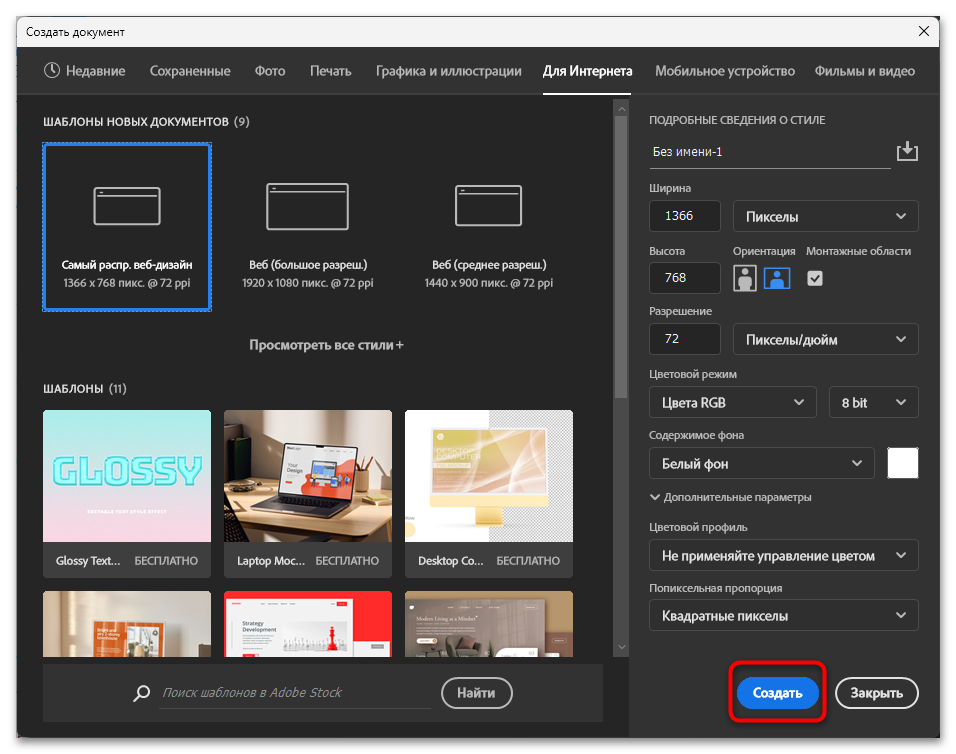
Task: Select landscape orientation icon
Action: [x=777, y=278]
